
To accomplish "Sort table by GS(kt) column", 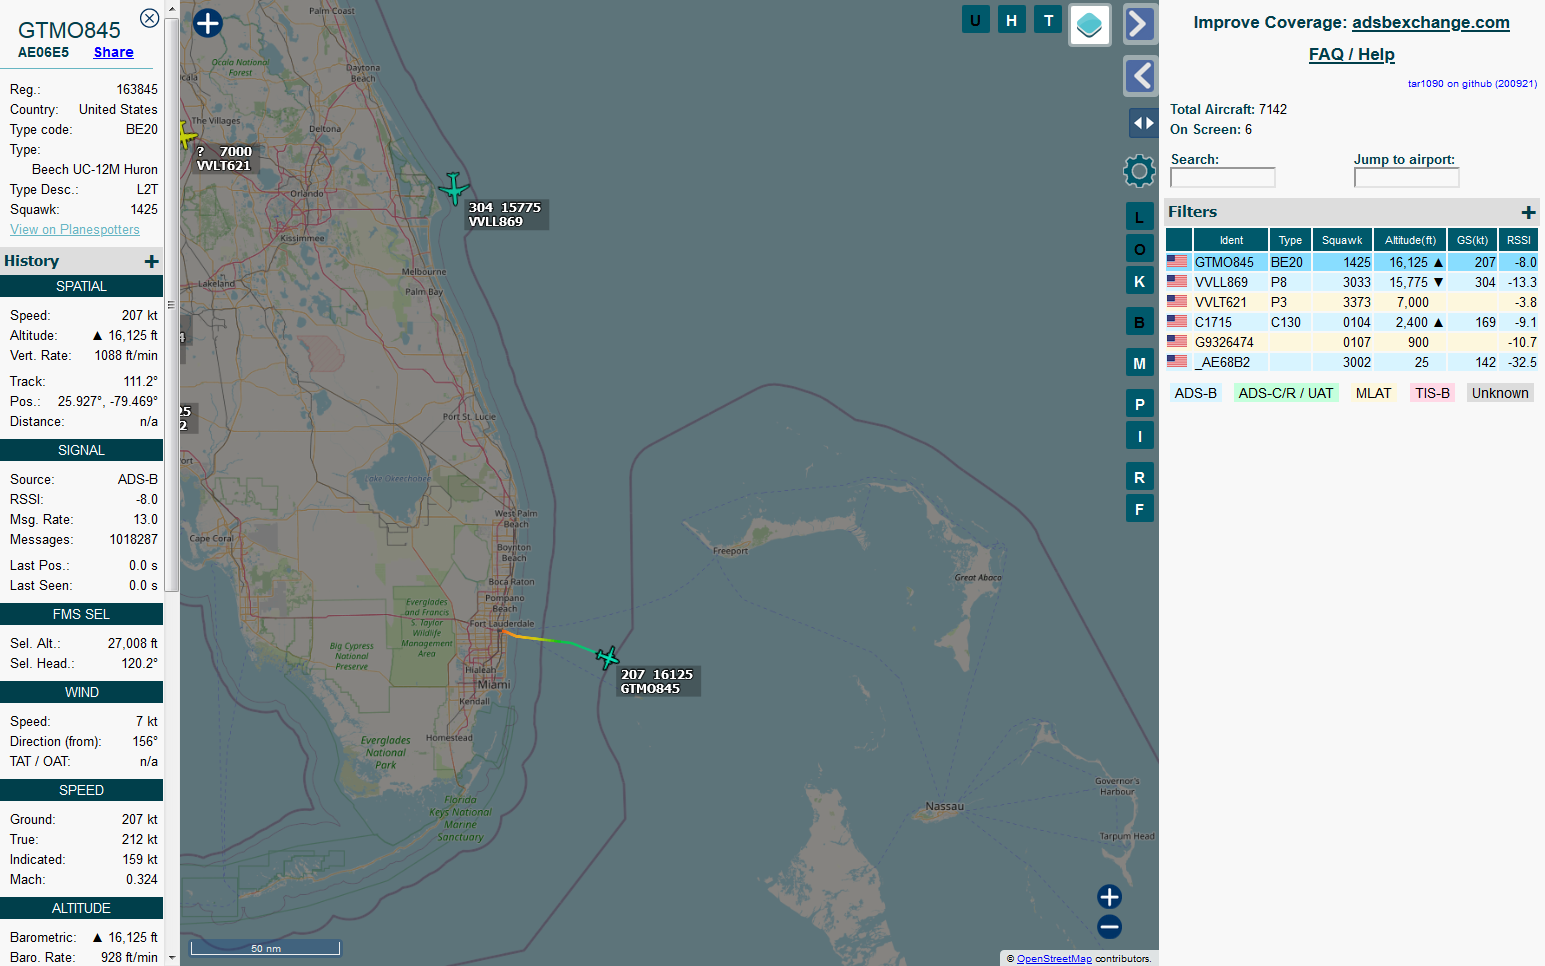I will coord(1472,240).
